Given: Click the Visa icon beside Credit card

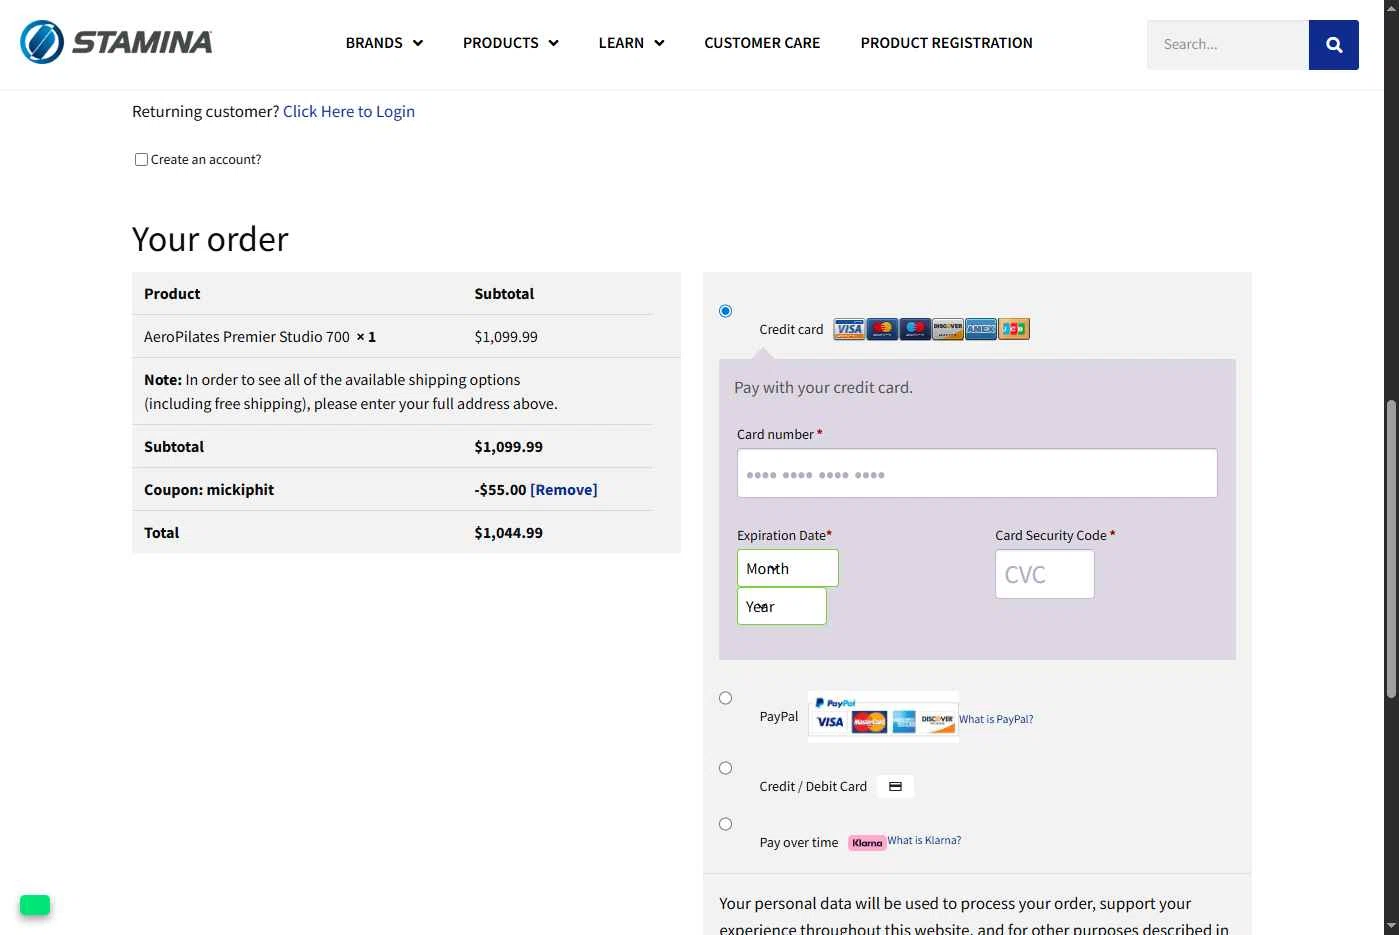Looking at the screenshot, I should [849, 329].
